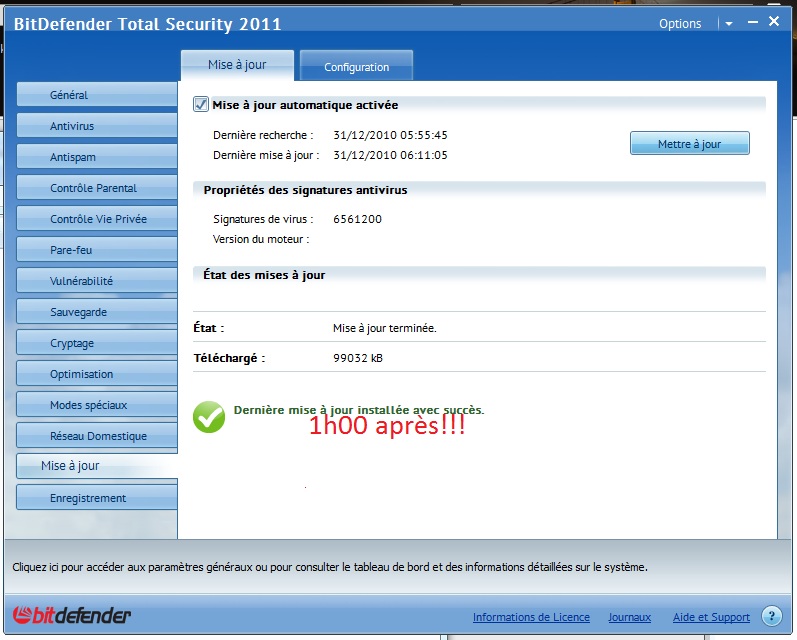Click the bottom hint text Cliquez ici pour accéder

pos(330,566)
